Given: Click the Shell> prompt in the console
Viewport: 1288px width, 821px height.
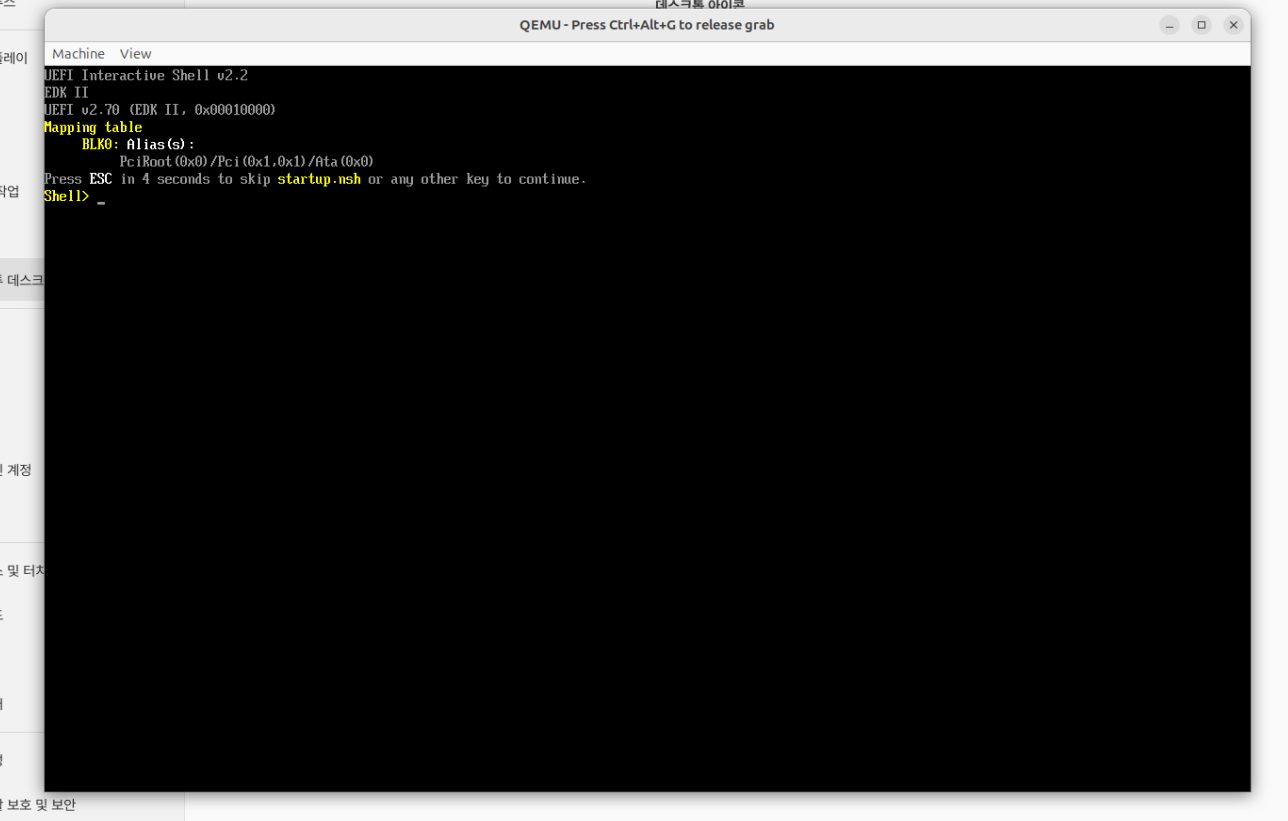Looking at the screenshot, I should (x=66, y=196).
